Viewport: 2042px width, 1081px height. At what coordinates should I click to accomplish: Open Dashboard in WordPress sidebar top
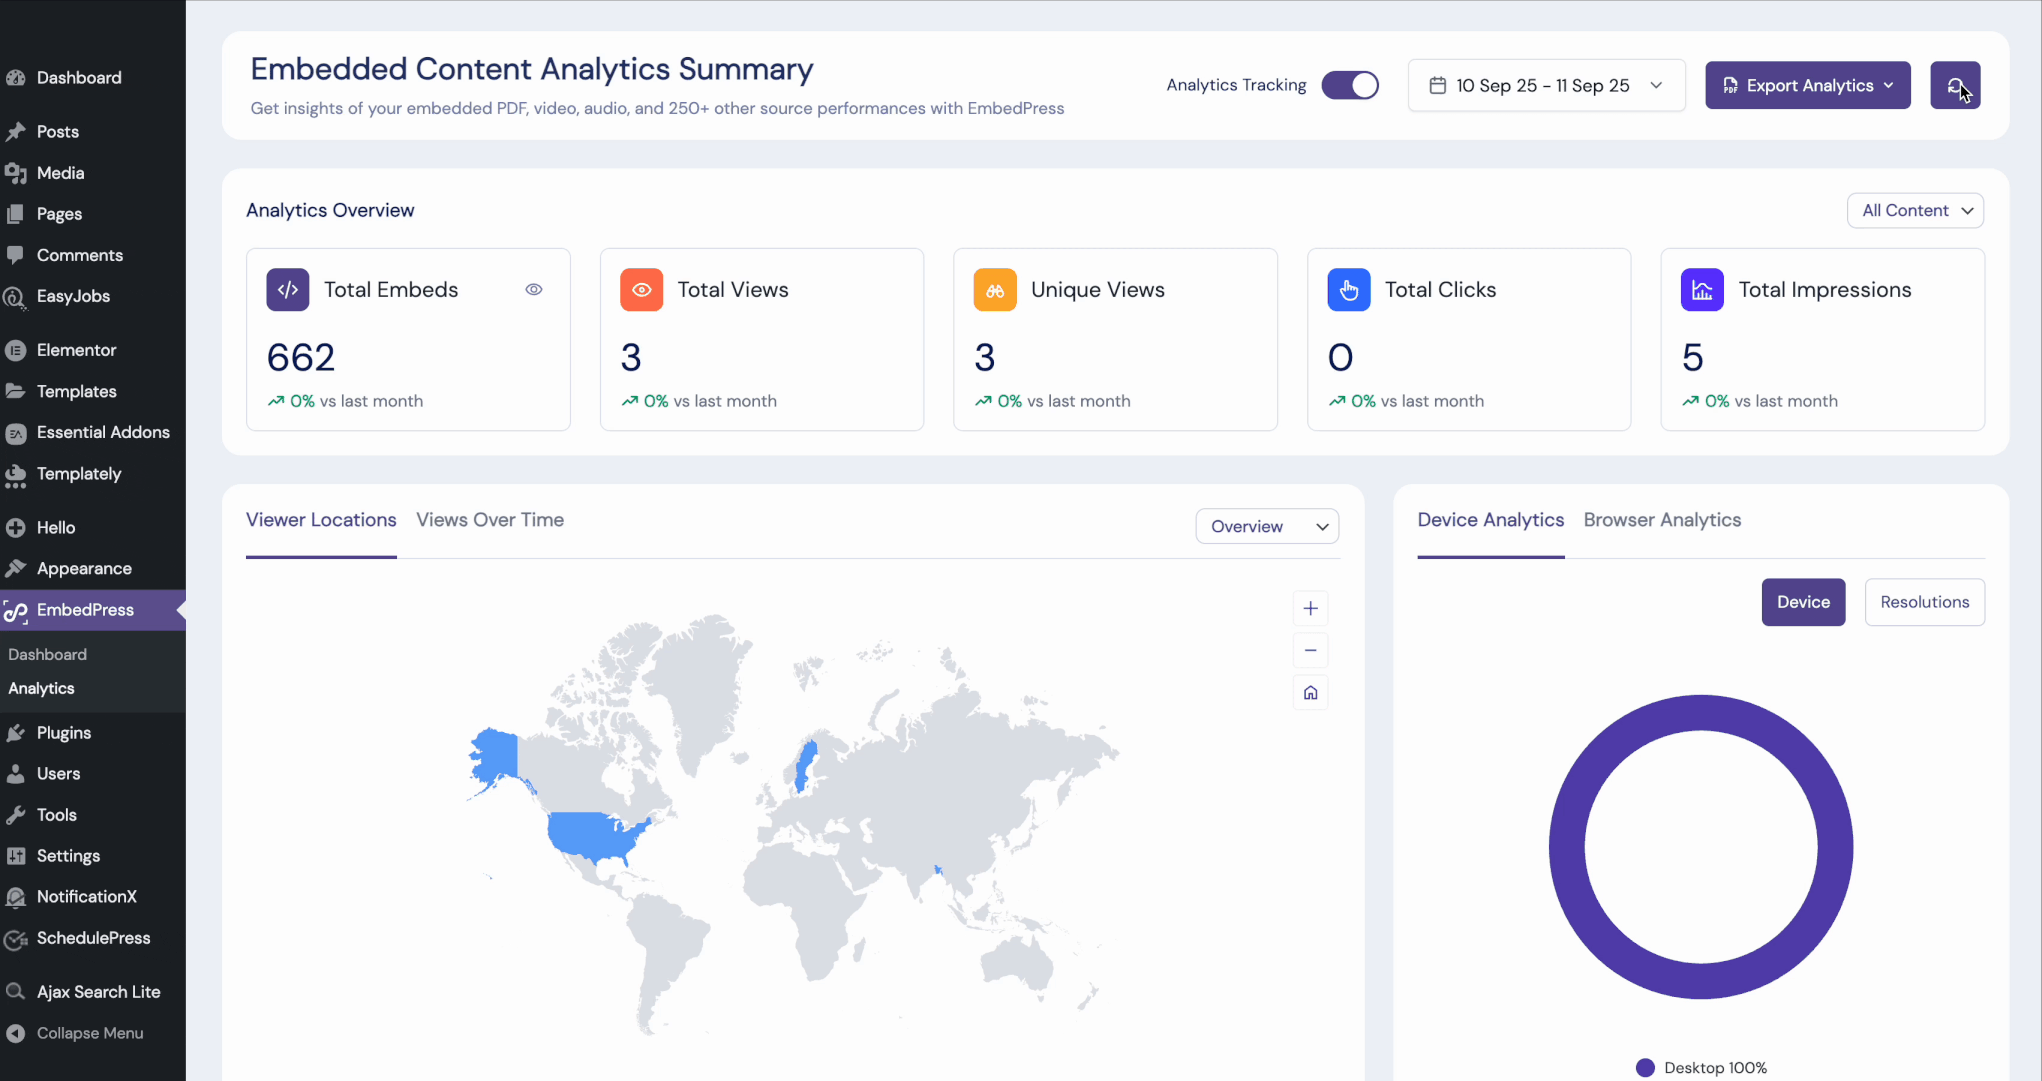click(92, 77)
